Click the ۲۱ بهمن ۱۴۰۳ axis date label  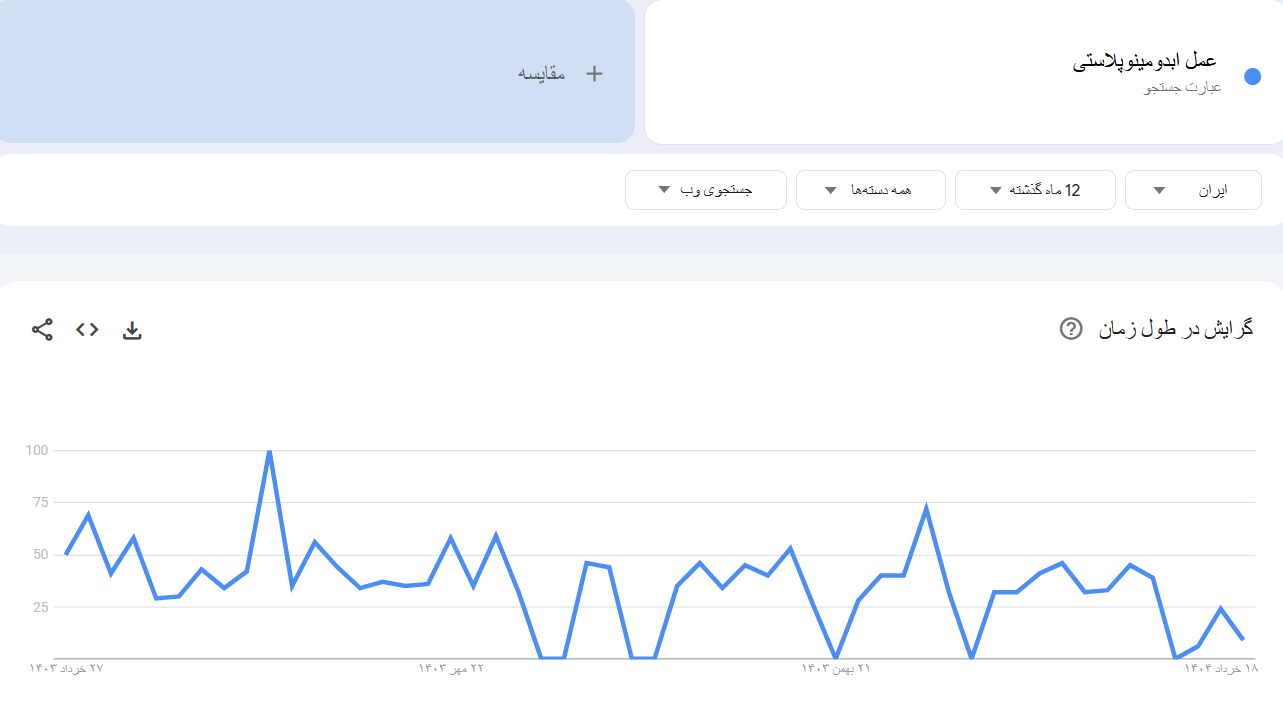tap(835, 668)
